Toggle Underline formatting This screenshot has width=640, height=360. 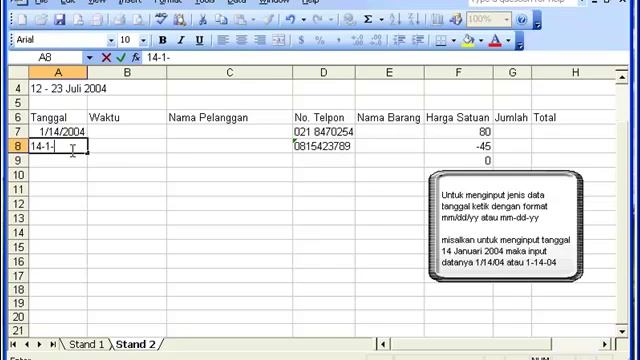click(x=200, y=40)
